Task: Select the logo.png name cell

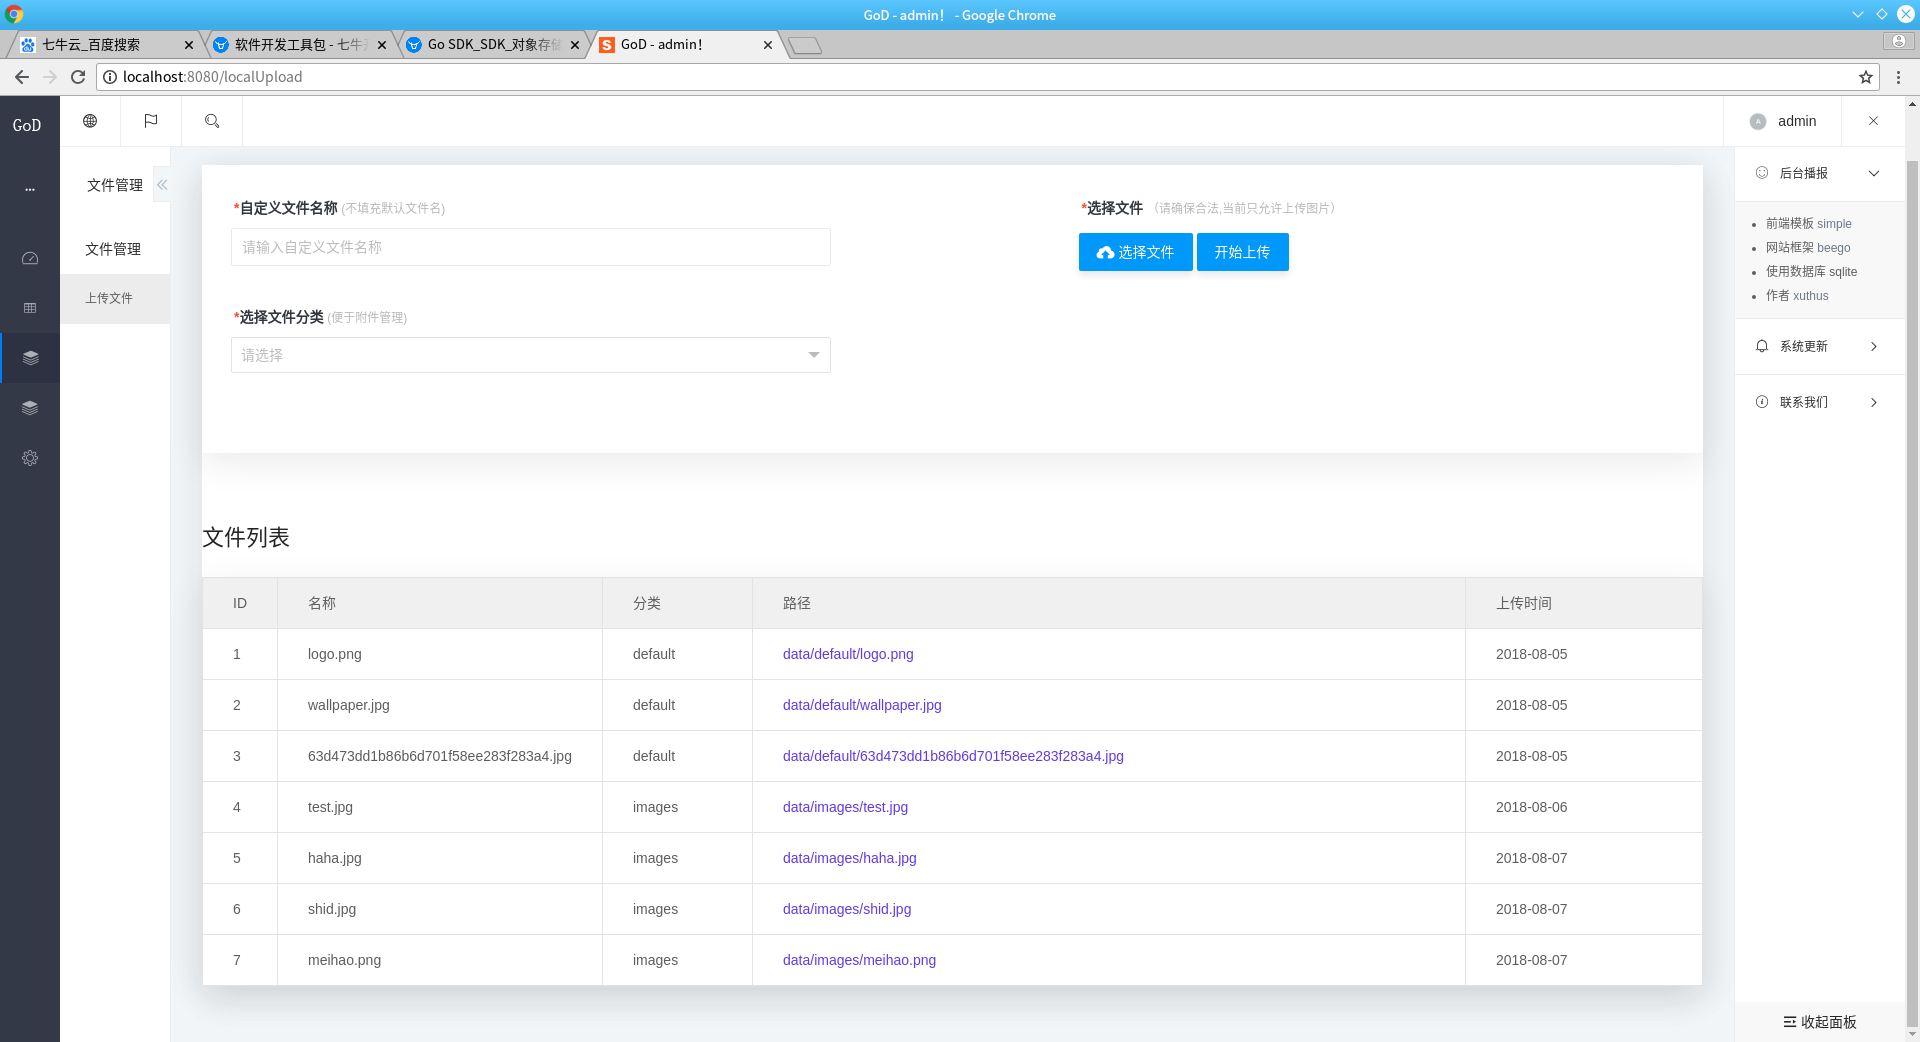Action: click(x=440, y=654)
